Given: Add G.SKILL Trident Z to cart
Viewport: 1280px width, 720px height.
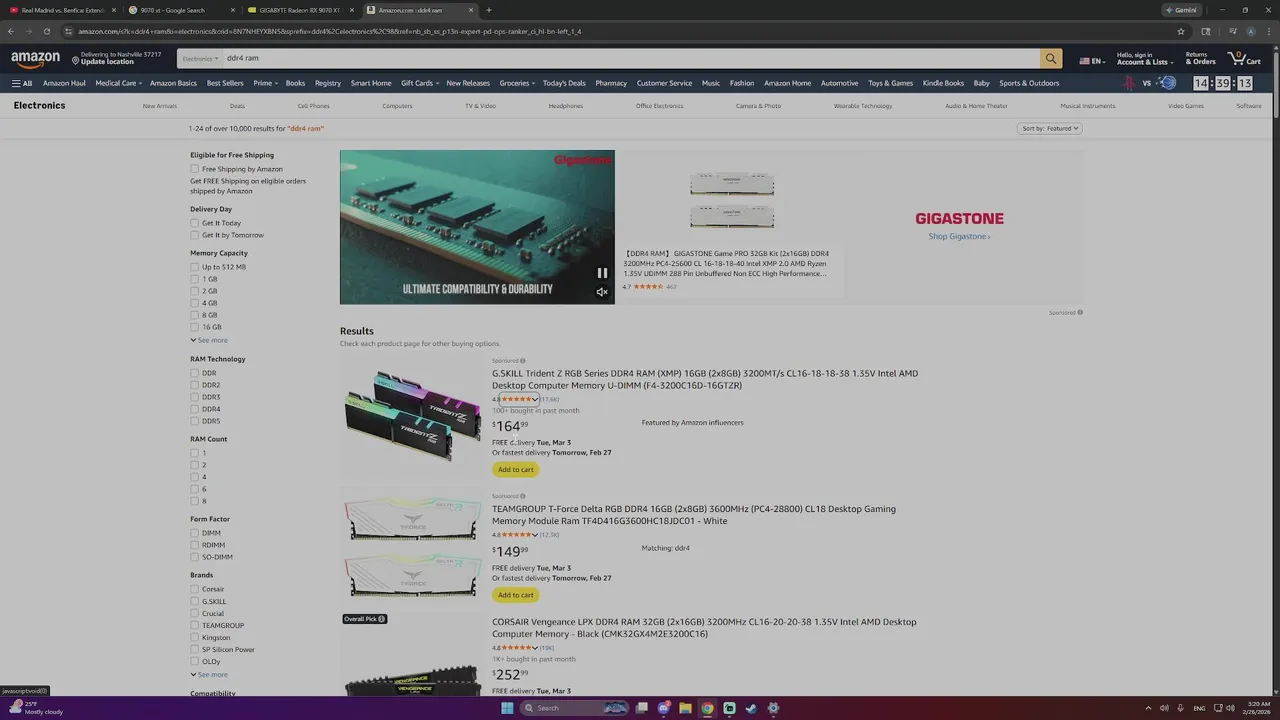Looking at the screenshot, I should pos(516,469).
